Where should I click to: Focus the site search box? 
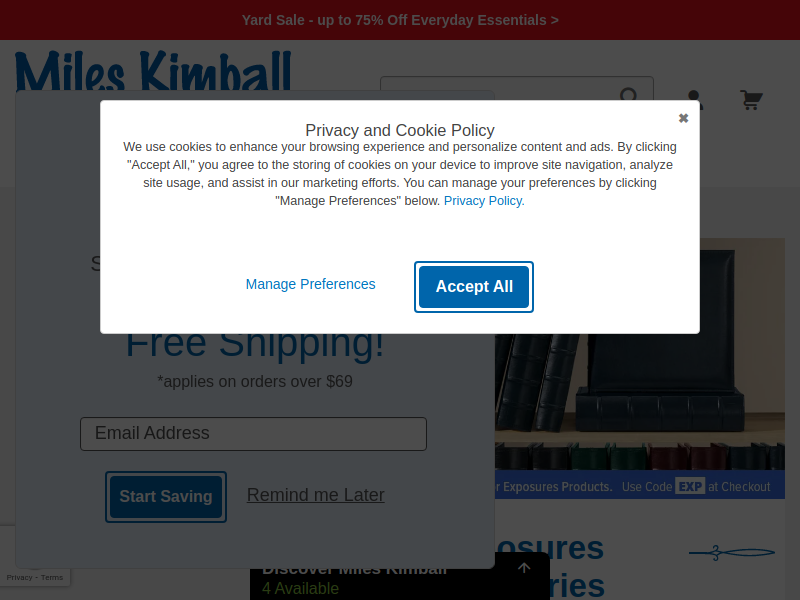point(516,88)
